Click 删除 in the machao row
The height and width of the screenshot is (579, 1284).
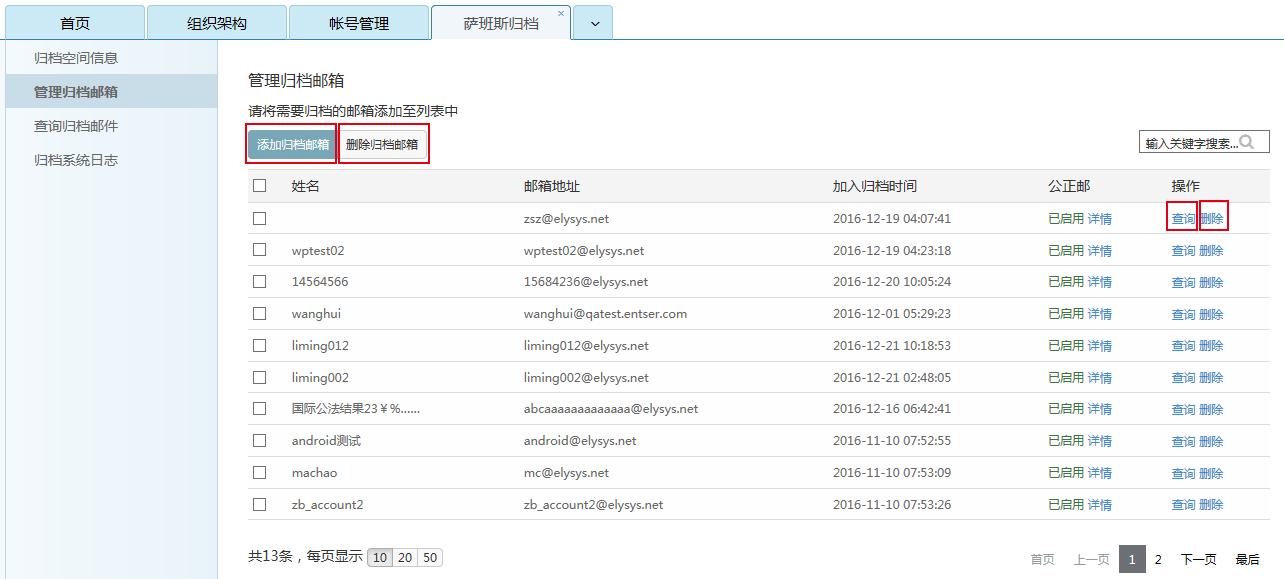tap(1213, 472)
